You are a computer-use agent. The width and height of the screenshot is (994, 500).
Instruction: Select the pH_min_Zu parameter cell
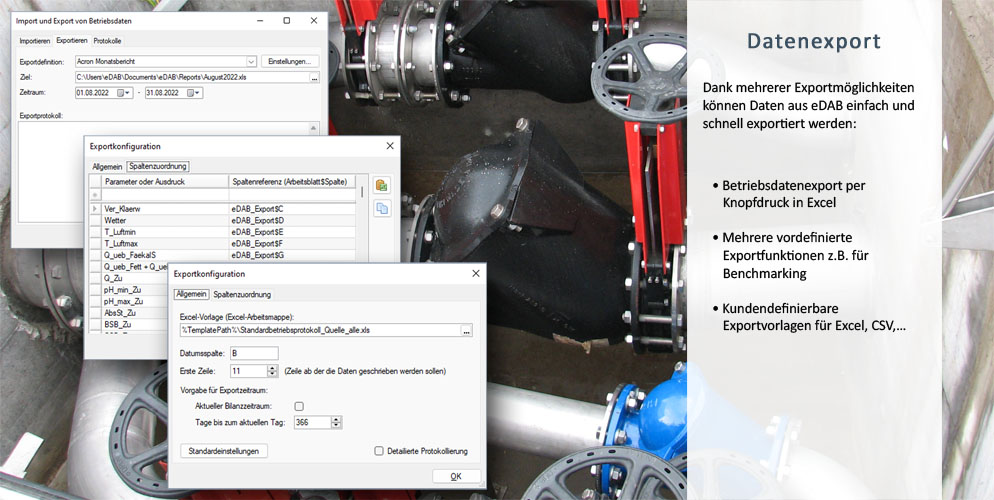point(135,290)
